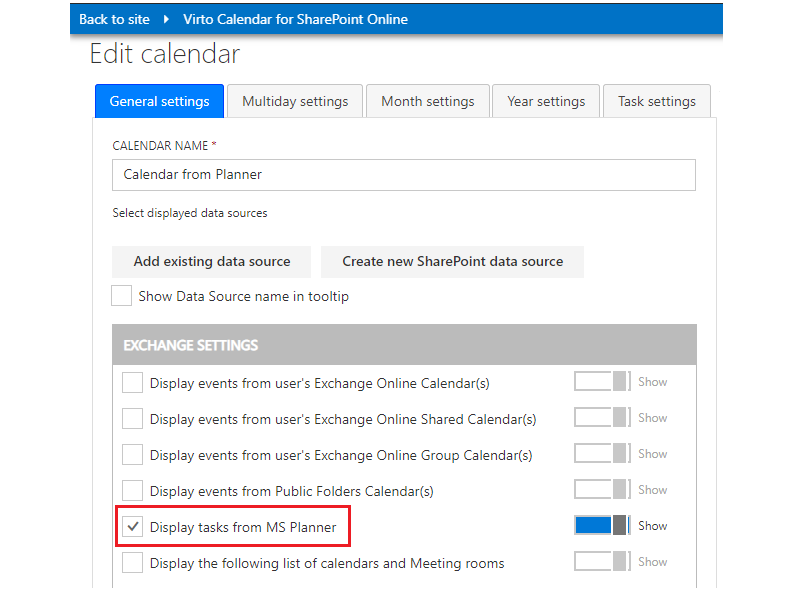Uncheck Display tasks from MS Planner
The height and width of the screenshot is (600, 800).
[x=132, y=527]
